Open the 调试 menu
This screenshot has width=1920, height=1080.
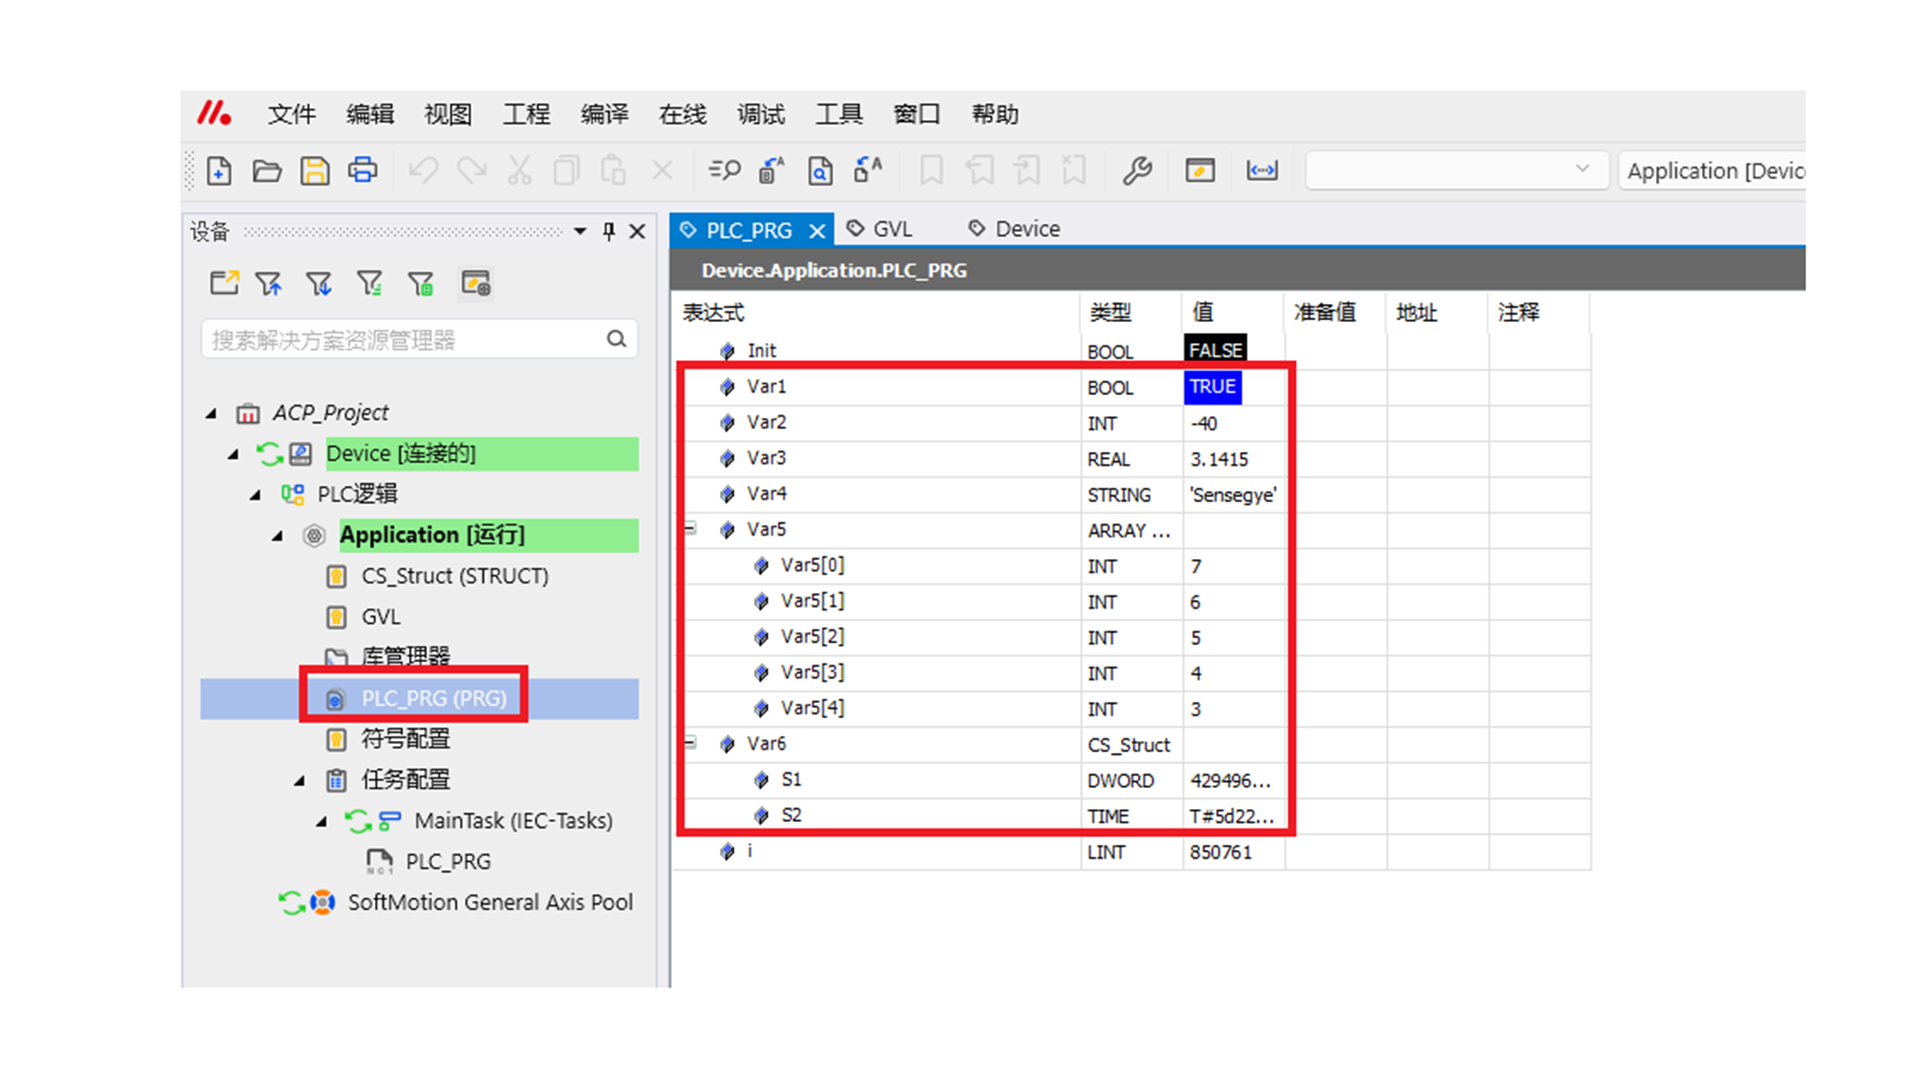click(x=761, y=114)
